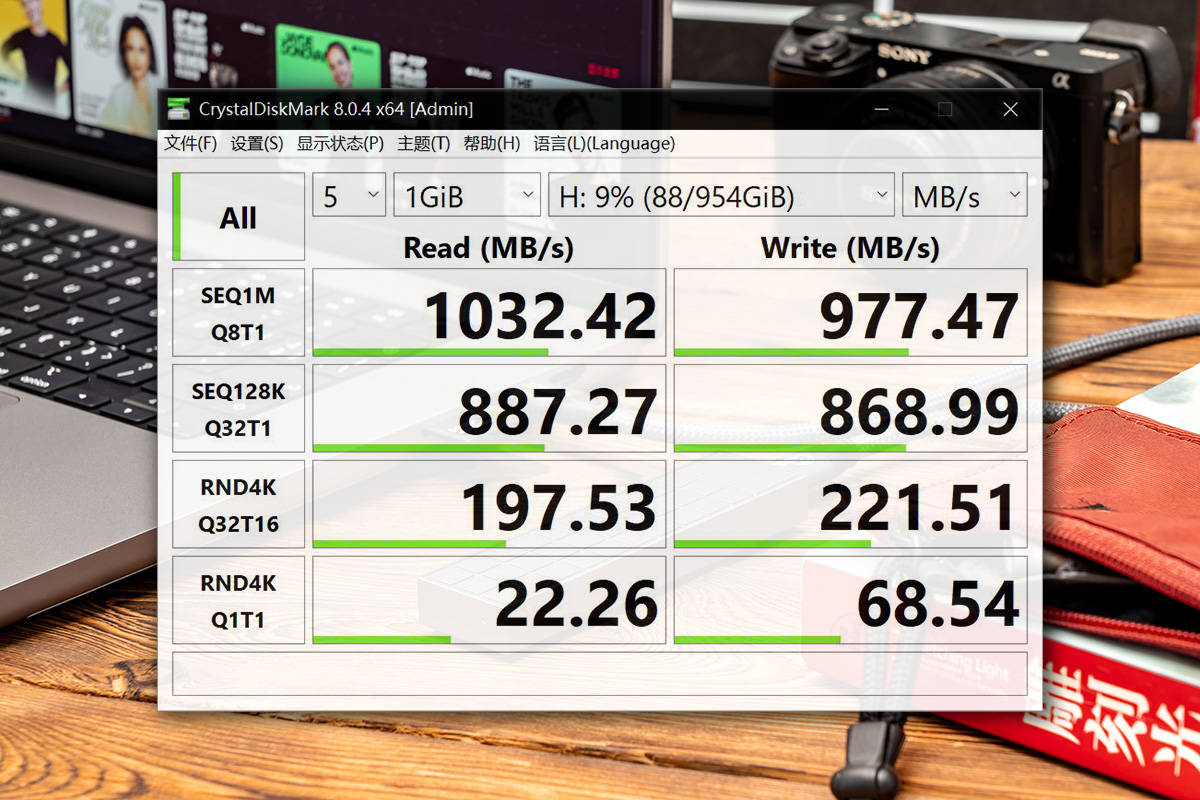Image resolution: width=1200 pixels, height=800 pixels.
Task: Open the MB/s unit dropdown
Action: tap(965, 195)
